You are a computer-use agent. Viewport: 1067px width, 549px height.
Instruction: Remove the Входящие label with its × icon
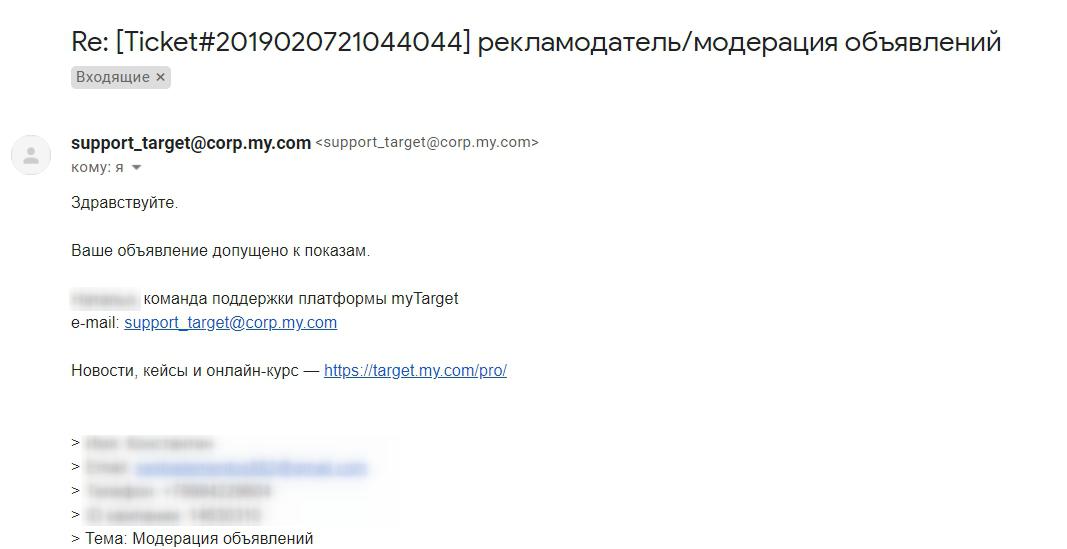click(x=161, y=78)
